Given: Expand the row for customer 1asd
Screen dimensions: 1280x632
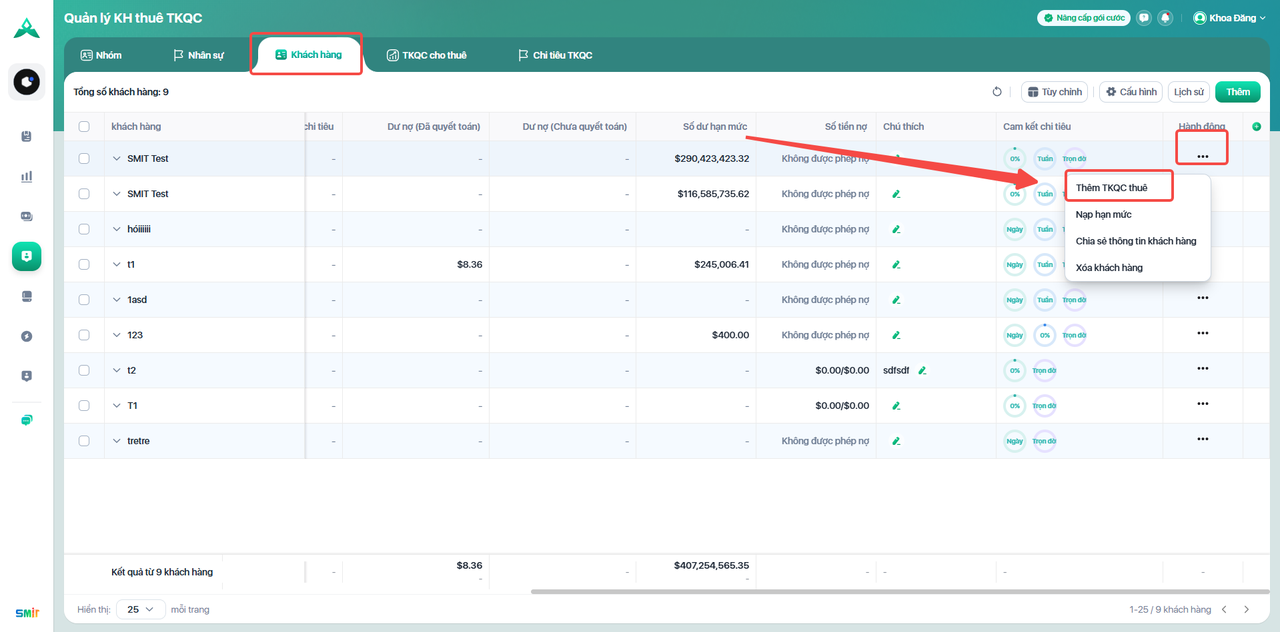Looking at the screenshot, I should pyautogui.click(x=116, y=300).
